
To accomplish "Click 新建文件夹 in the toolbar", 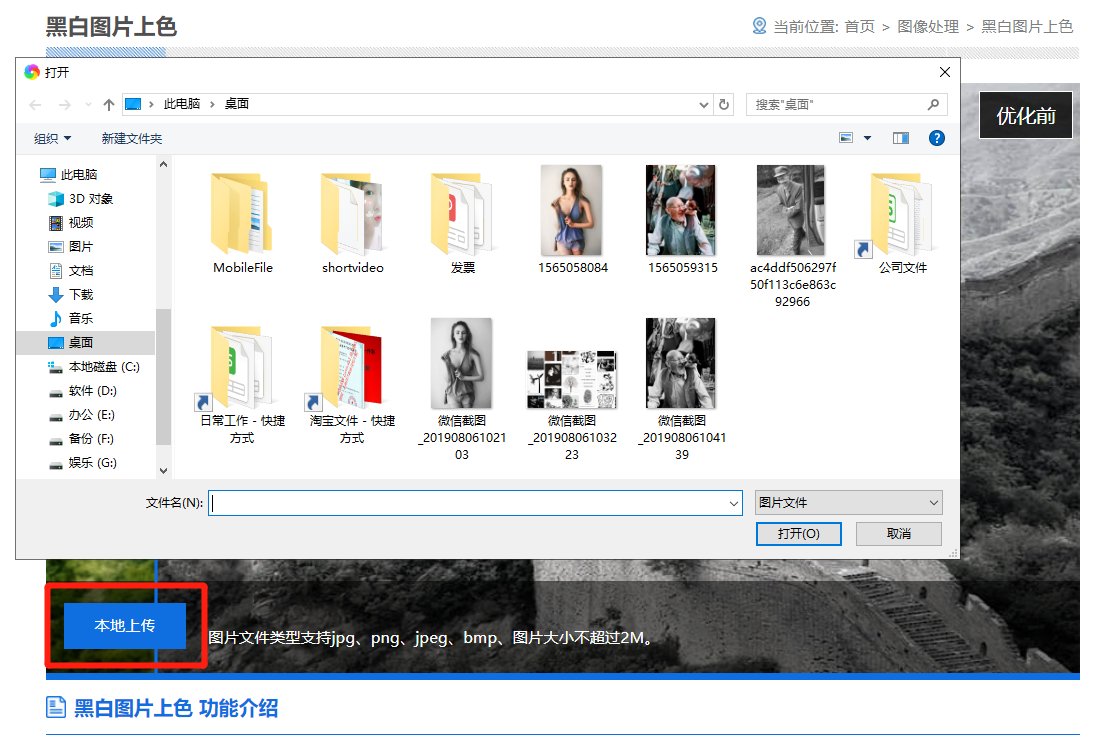I will click(131, 138).
